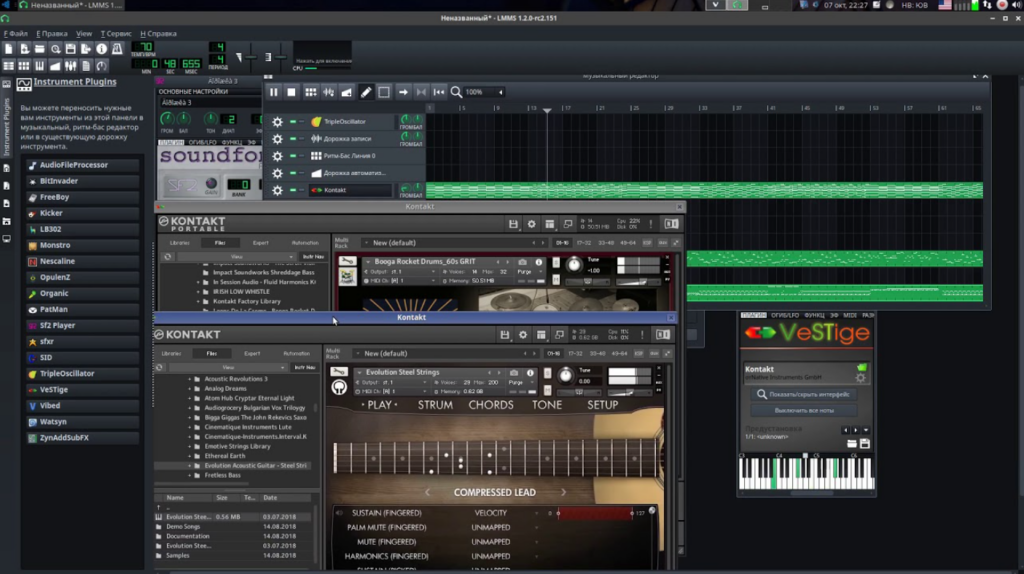Switch to ОГИБ/LFO tab in VeSTige

[785, 315]
